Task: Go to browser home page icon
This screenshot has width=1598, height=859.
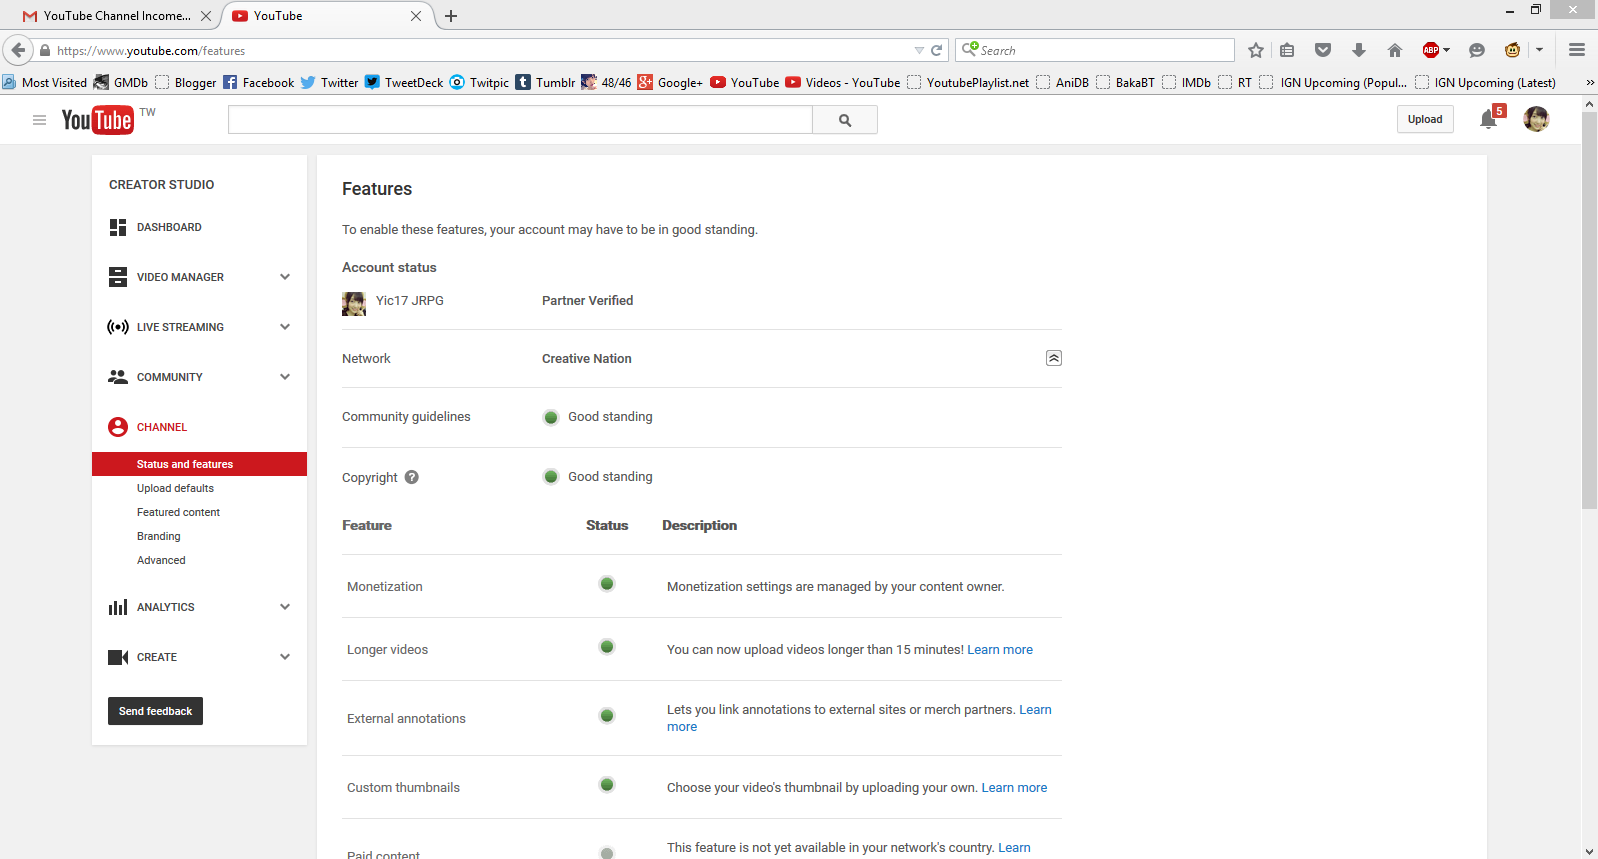Action: point(1395,50)
